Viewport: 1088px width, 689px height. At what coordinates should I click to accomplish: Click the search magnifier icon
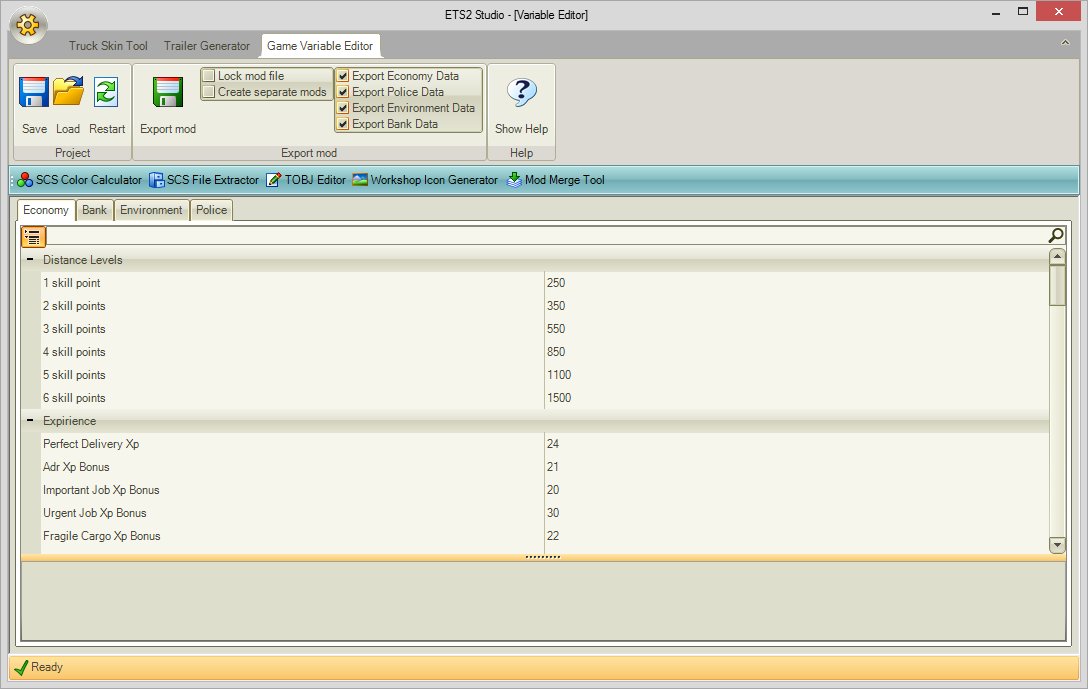pyautogui.click(x=1055, y=236)
